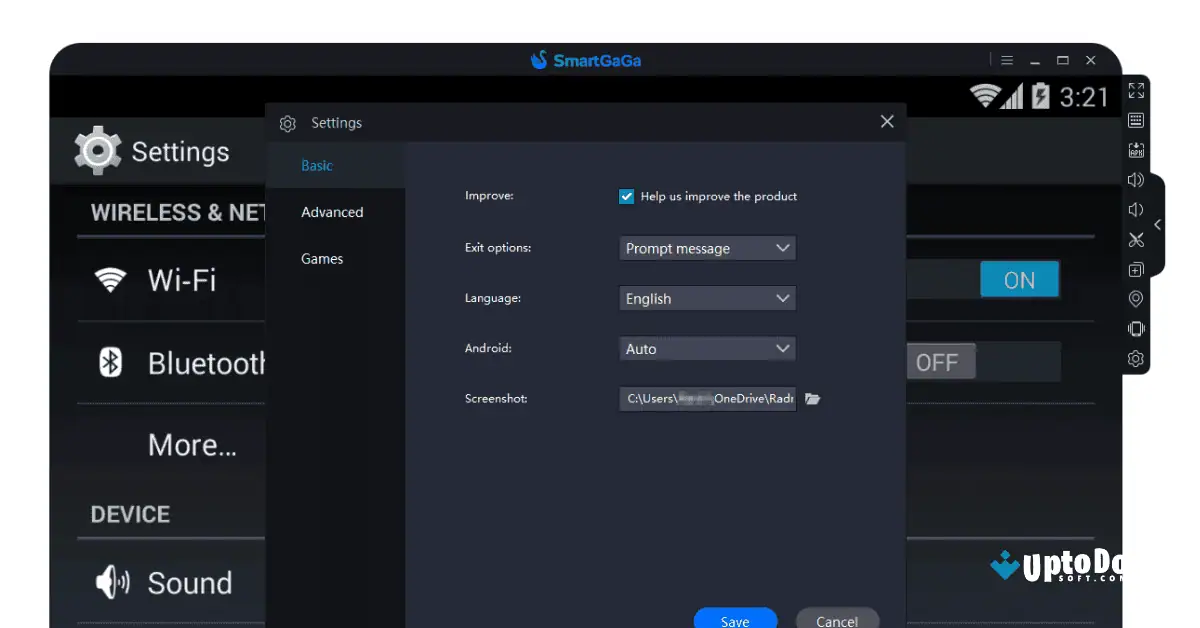Click the Wi-Fi icon in Android settings

coord(110,280)
